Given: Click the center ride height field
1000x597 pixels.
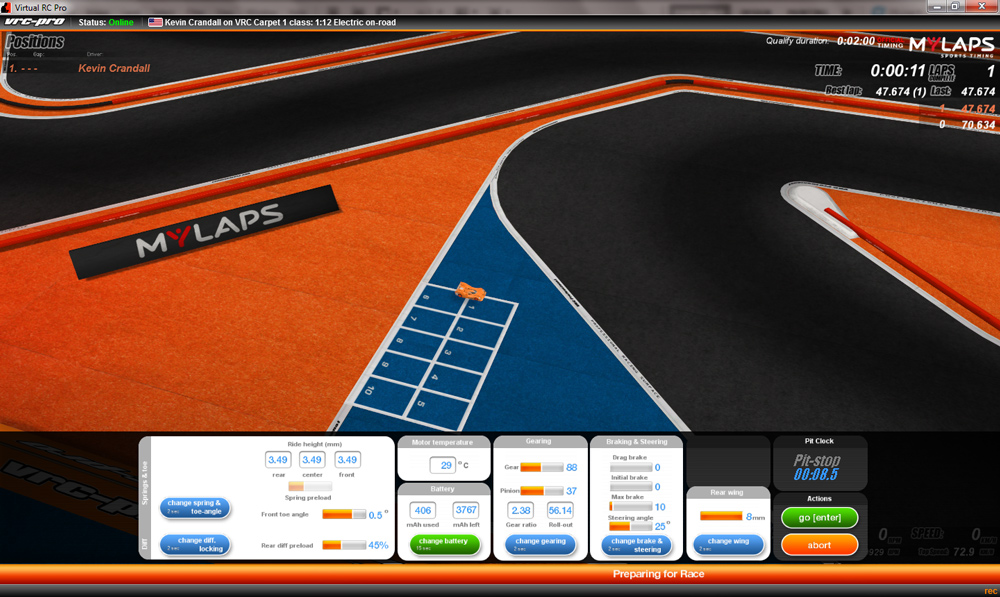Looking at the screenshot, I should (312, 459).
